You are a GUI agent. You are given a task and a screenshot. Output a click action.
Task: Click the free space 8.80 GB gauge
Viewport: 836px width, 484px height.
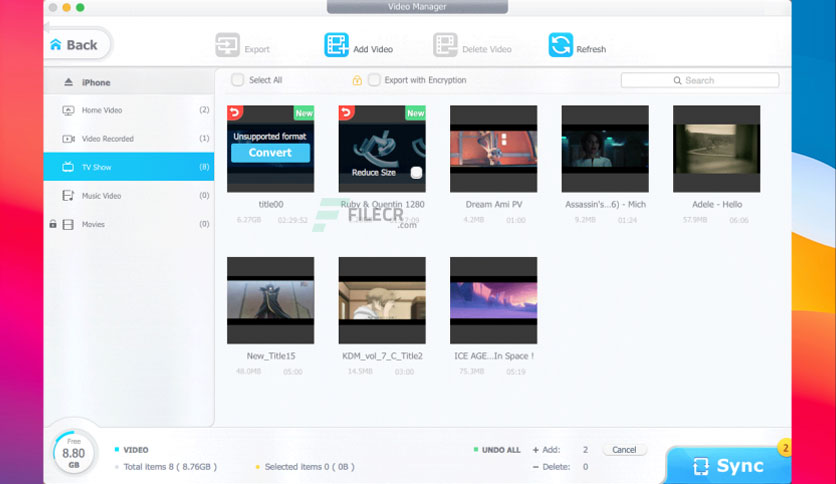coord(74,453)
